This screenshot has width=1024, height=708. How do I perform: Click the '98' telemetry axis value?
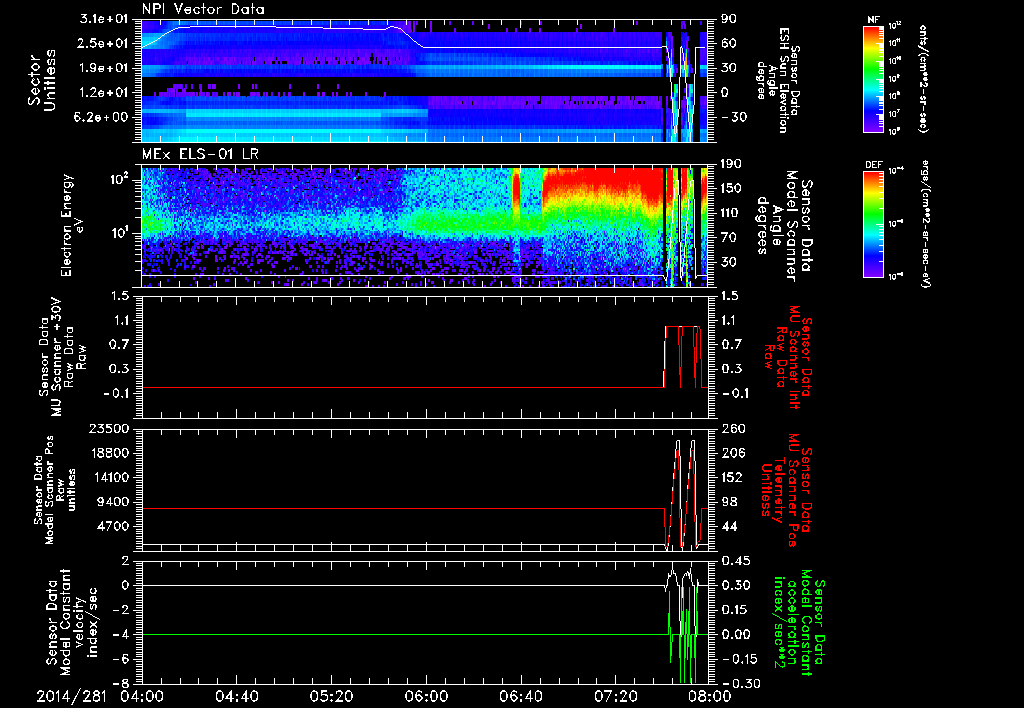coord(730,502)
